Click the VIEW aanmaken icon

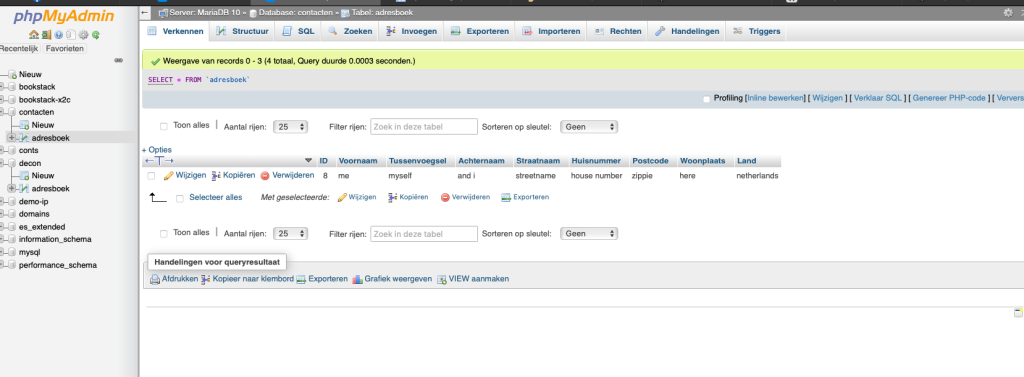tap(441, 279)
